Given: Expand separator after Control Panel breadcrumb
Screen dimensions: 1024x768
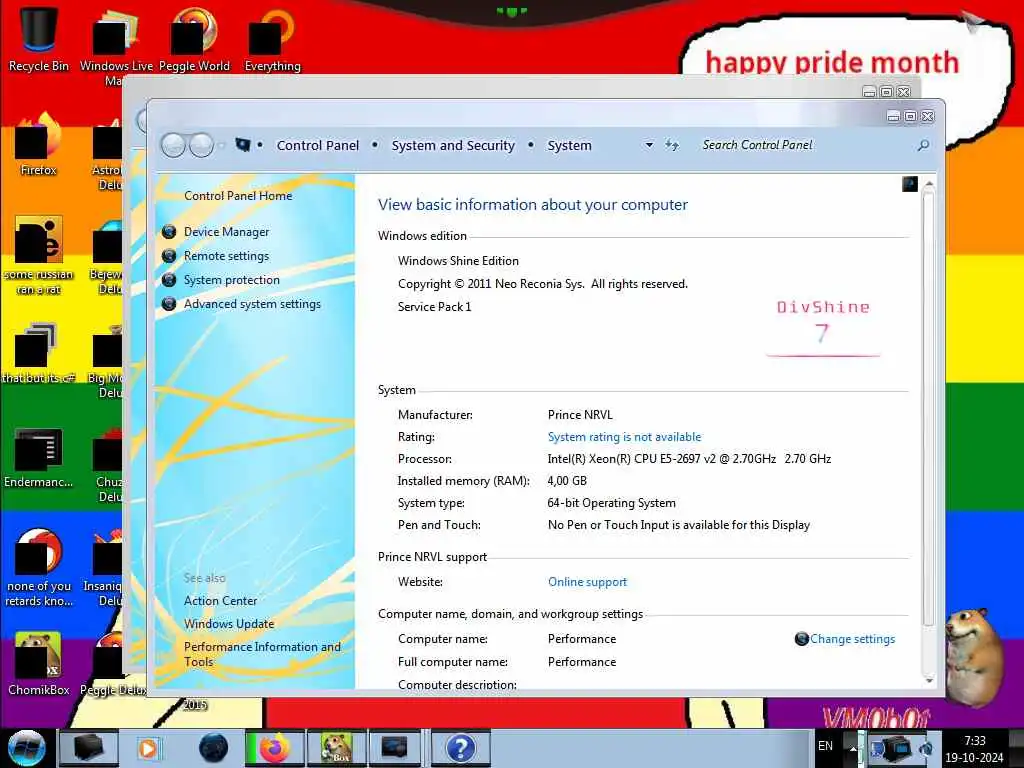Looking at the screenshot, I should point(375,145).
